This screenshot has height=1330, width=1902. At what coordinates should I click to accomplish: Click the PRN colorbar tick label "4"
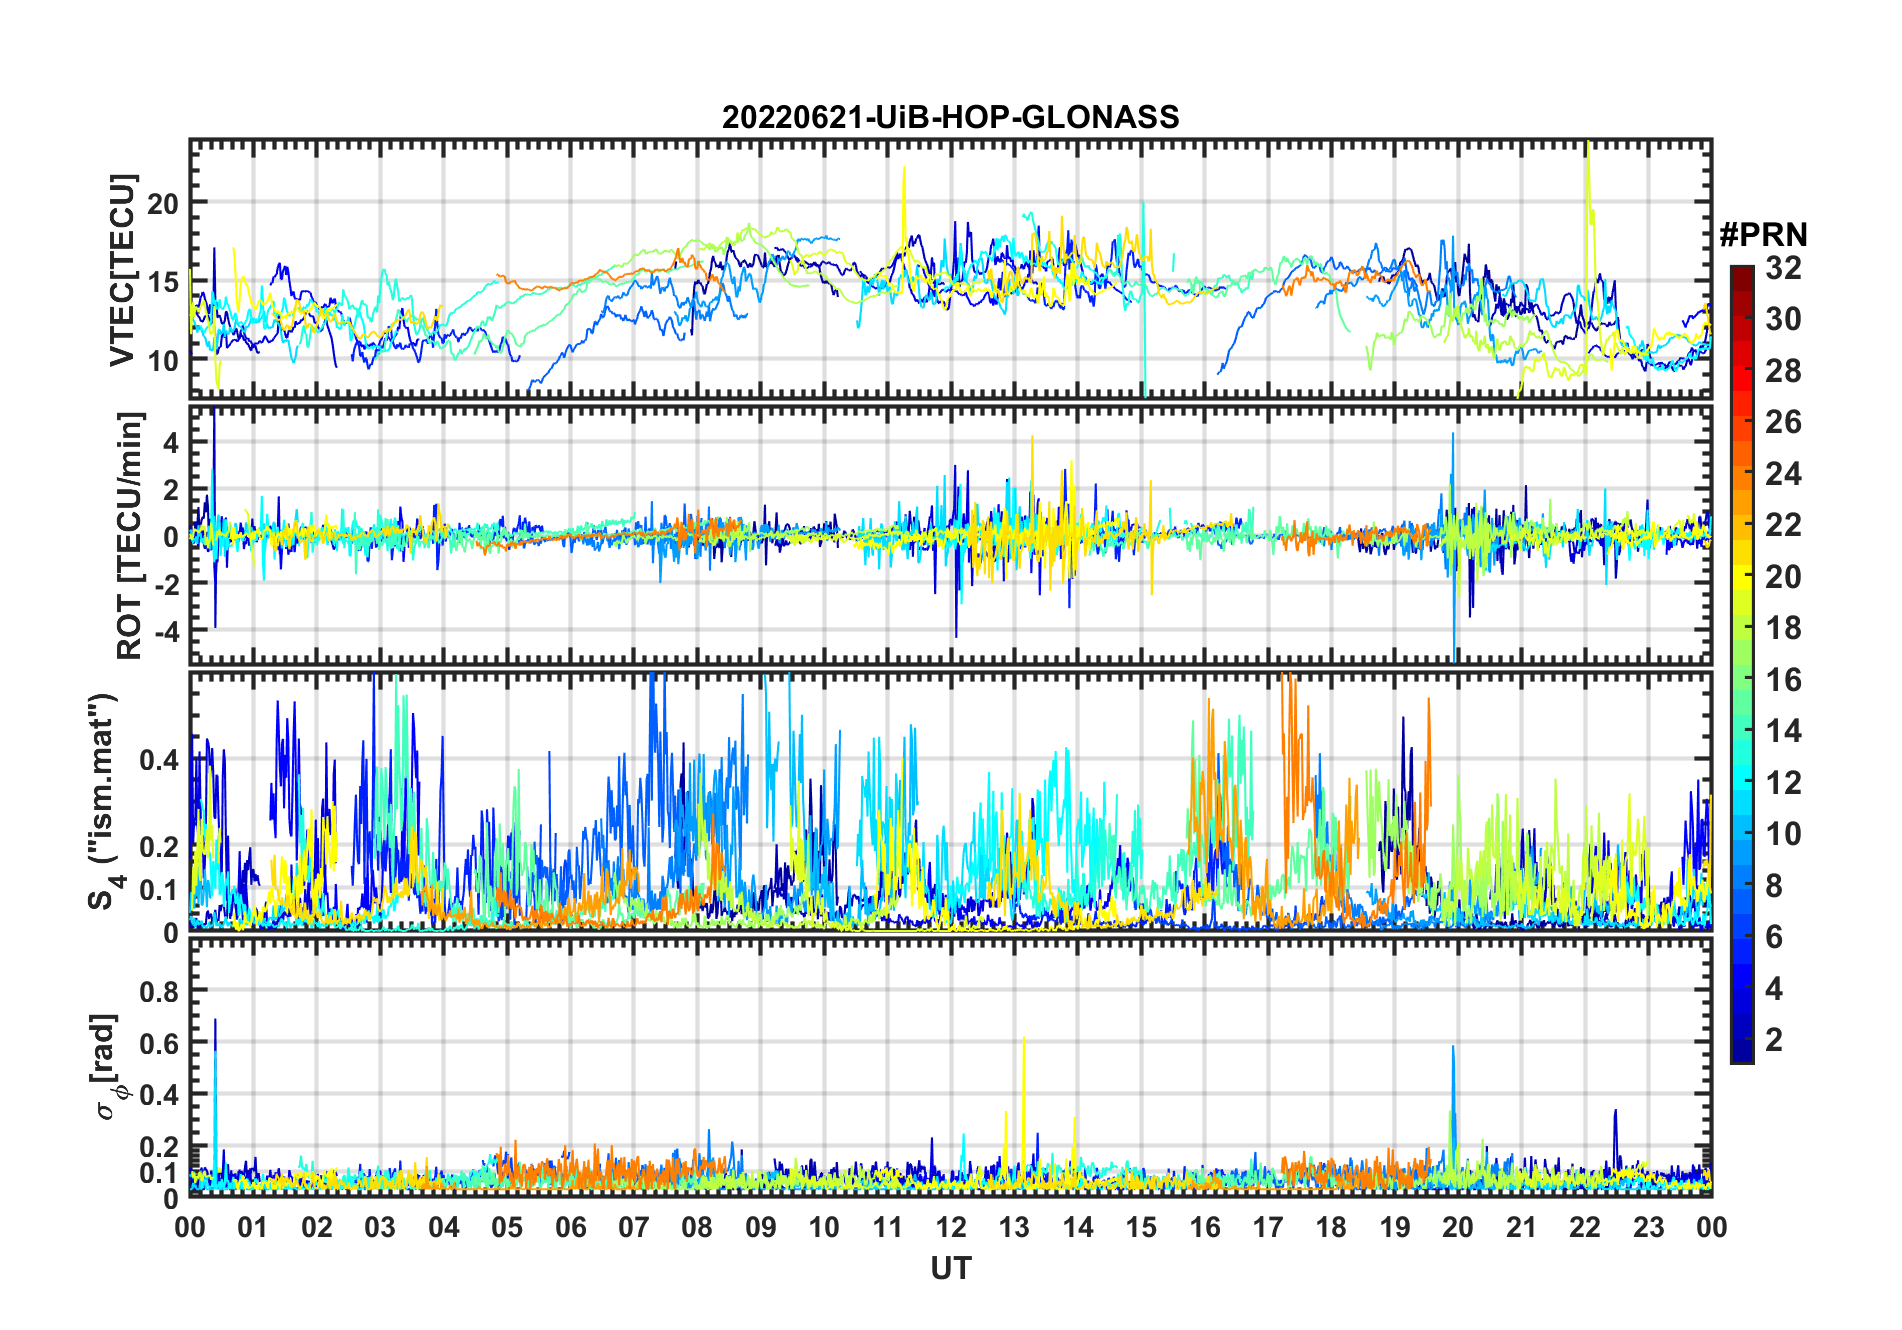pyautogui.click(x=1775, y=989)
